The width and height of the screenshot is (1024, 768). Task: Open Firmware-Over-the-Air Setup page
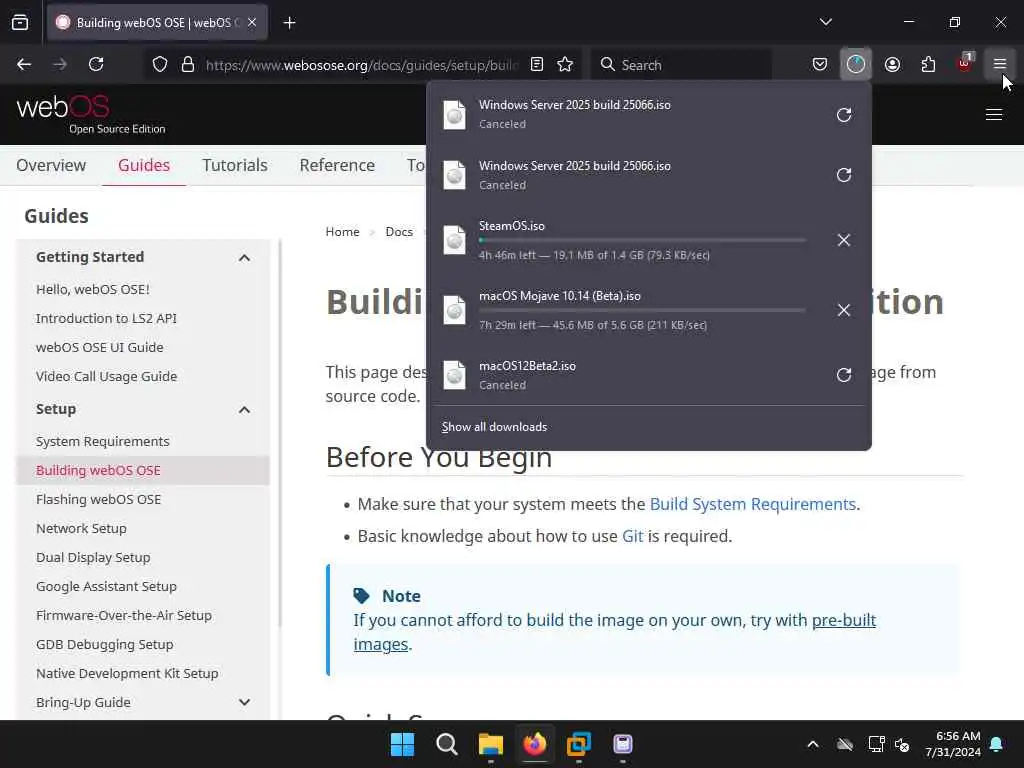(x=123, y=615)
